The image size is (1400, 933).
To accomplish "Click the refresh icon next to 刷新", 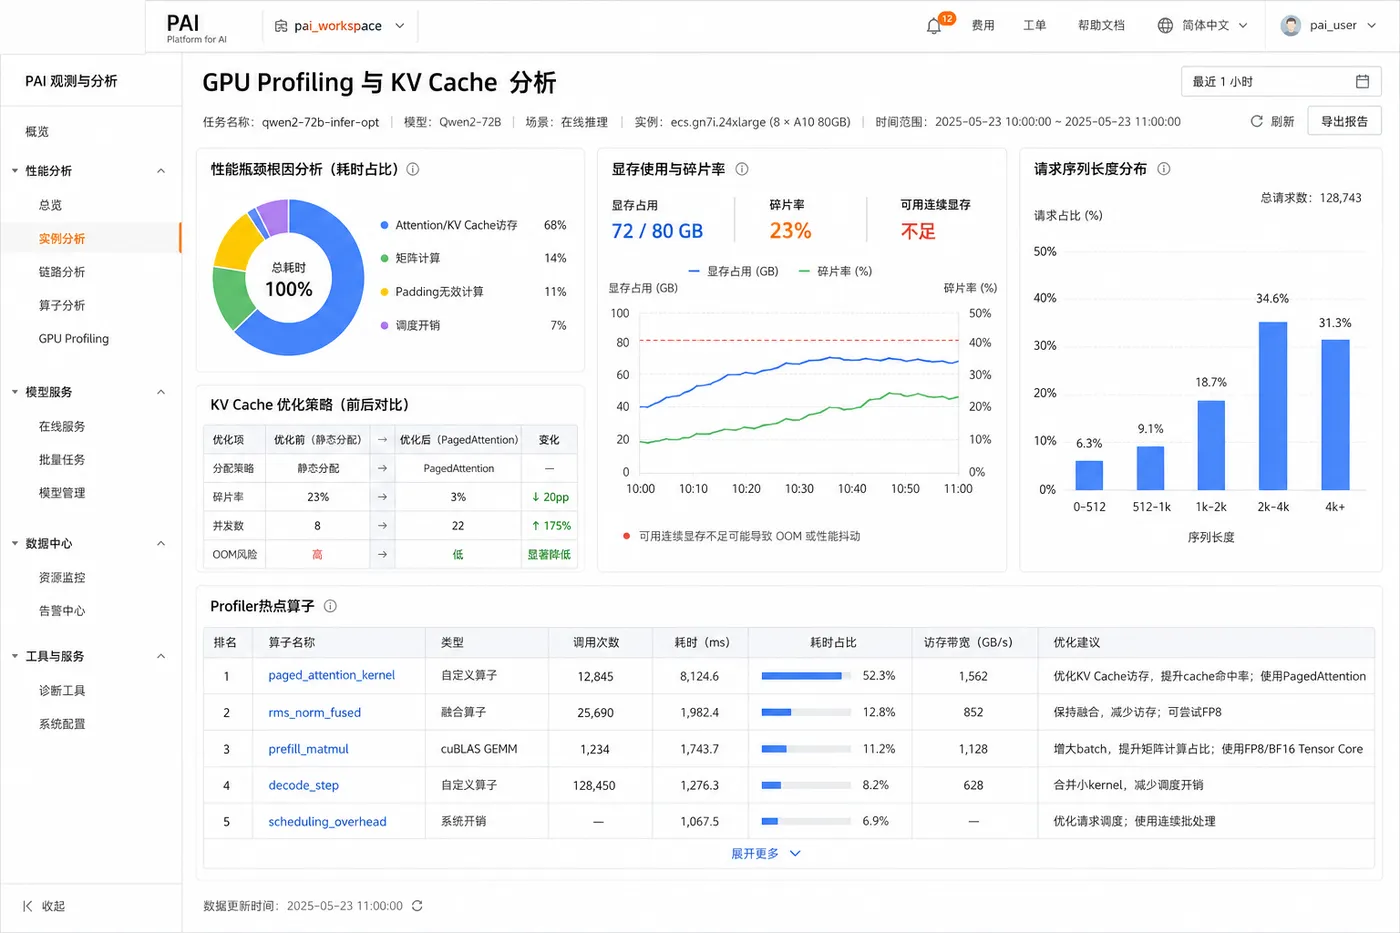I will (1256, 121).
